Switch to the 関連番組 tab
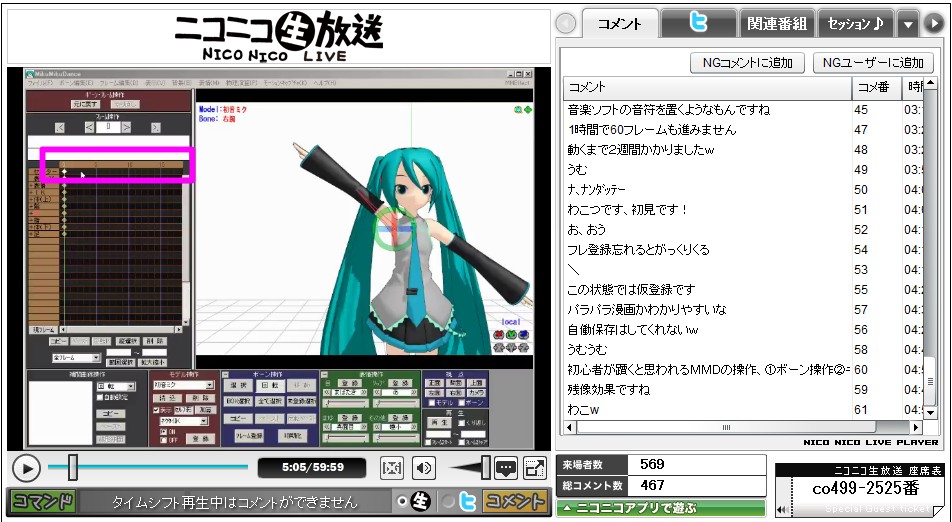952x522 pixels. point(777,24)
